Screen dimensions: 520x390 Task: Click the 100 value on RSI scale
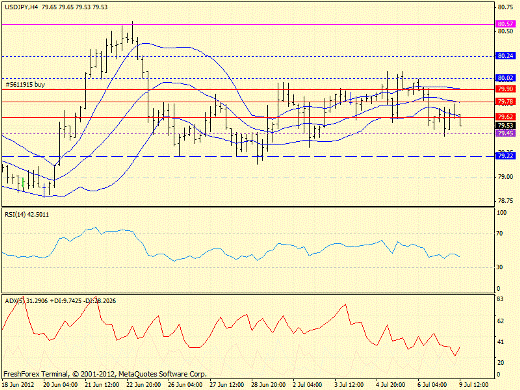pos(502,213)
